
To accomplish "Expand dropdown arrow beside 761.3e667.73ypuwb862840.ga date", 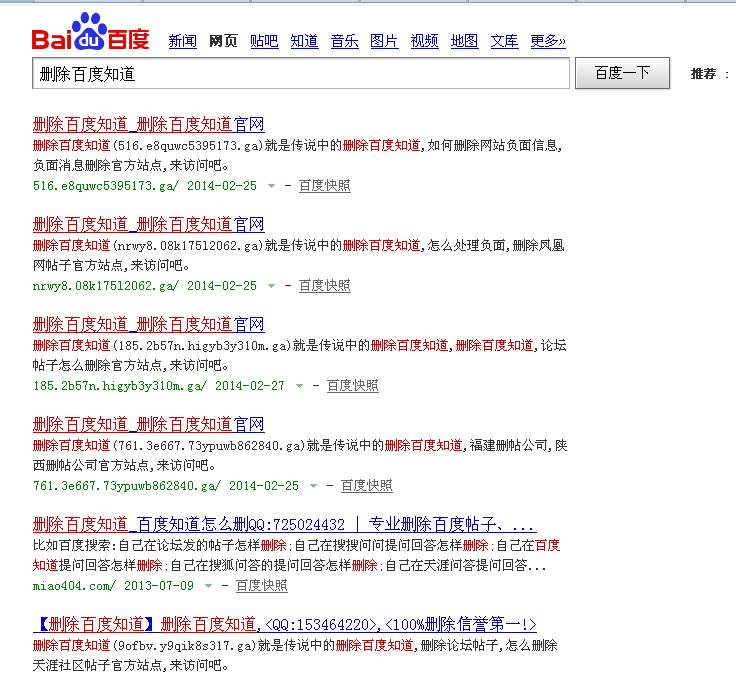I will coord(314,486).
